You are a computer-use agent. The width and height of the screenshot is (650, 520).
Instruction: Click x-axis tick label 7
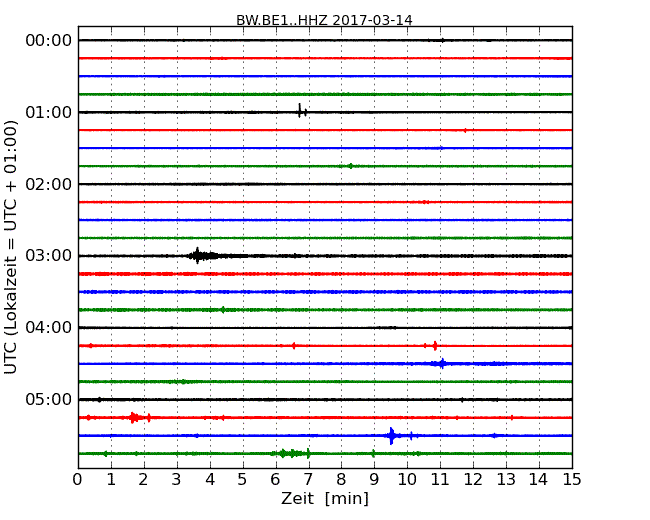click(308, 480)
